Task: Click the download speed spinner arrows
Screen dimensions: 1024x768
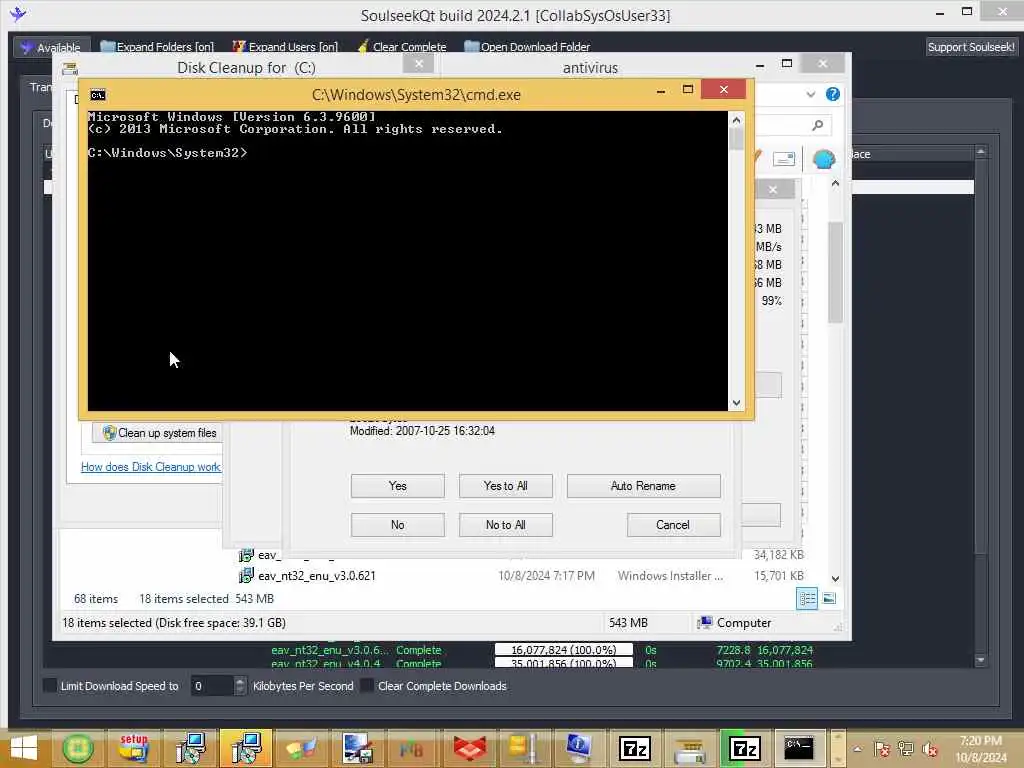Action: [x=240, y=685]
